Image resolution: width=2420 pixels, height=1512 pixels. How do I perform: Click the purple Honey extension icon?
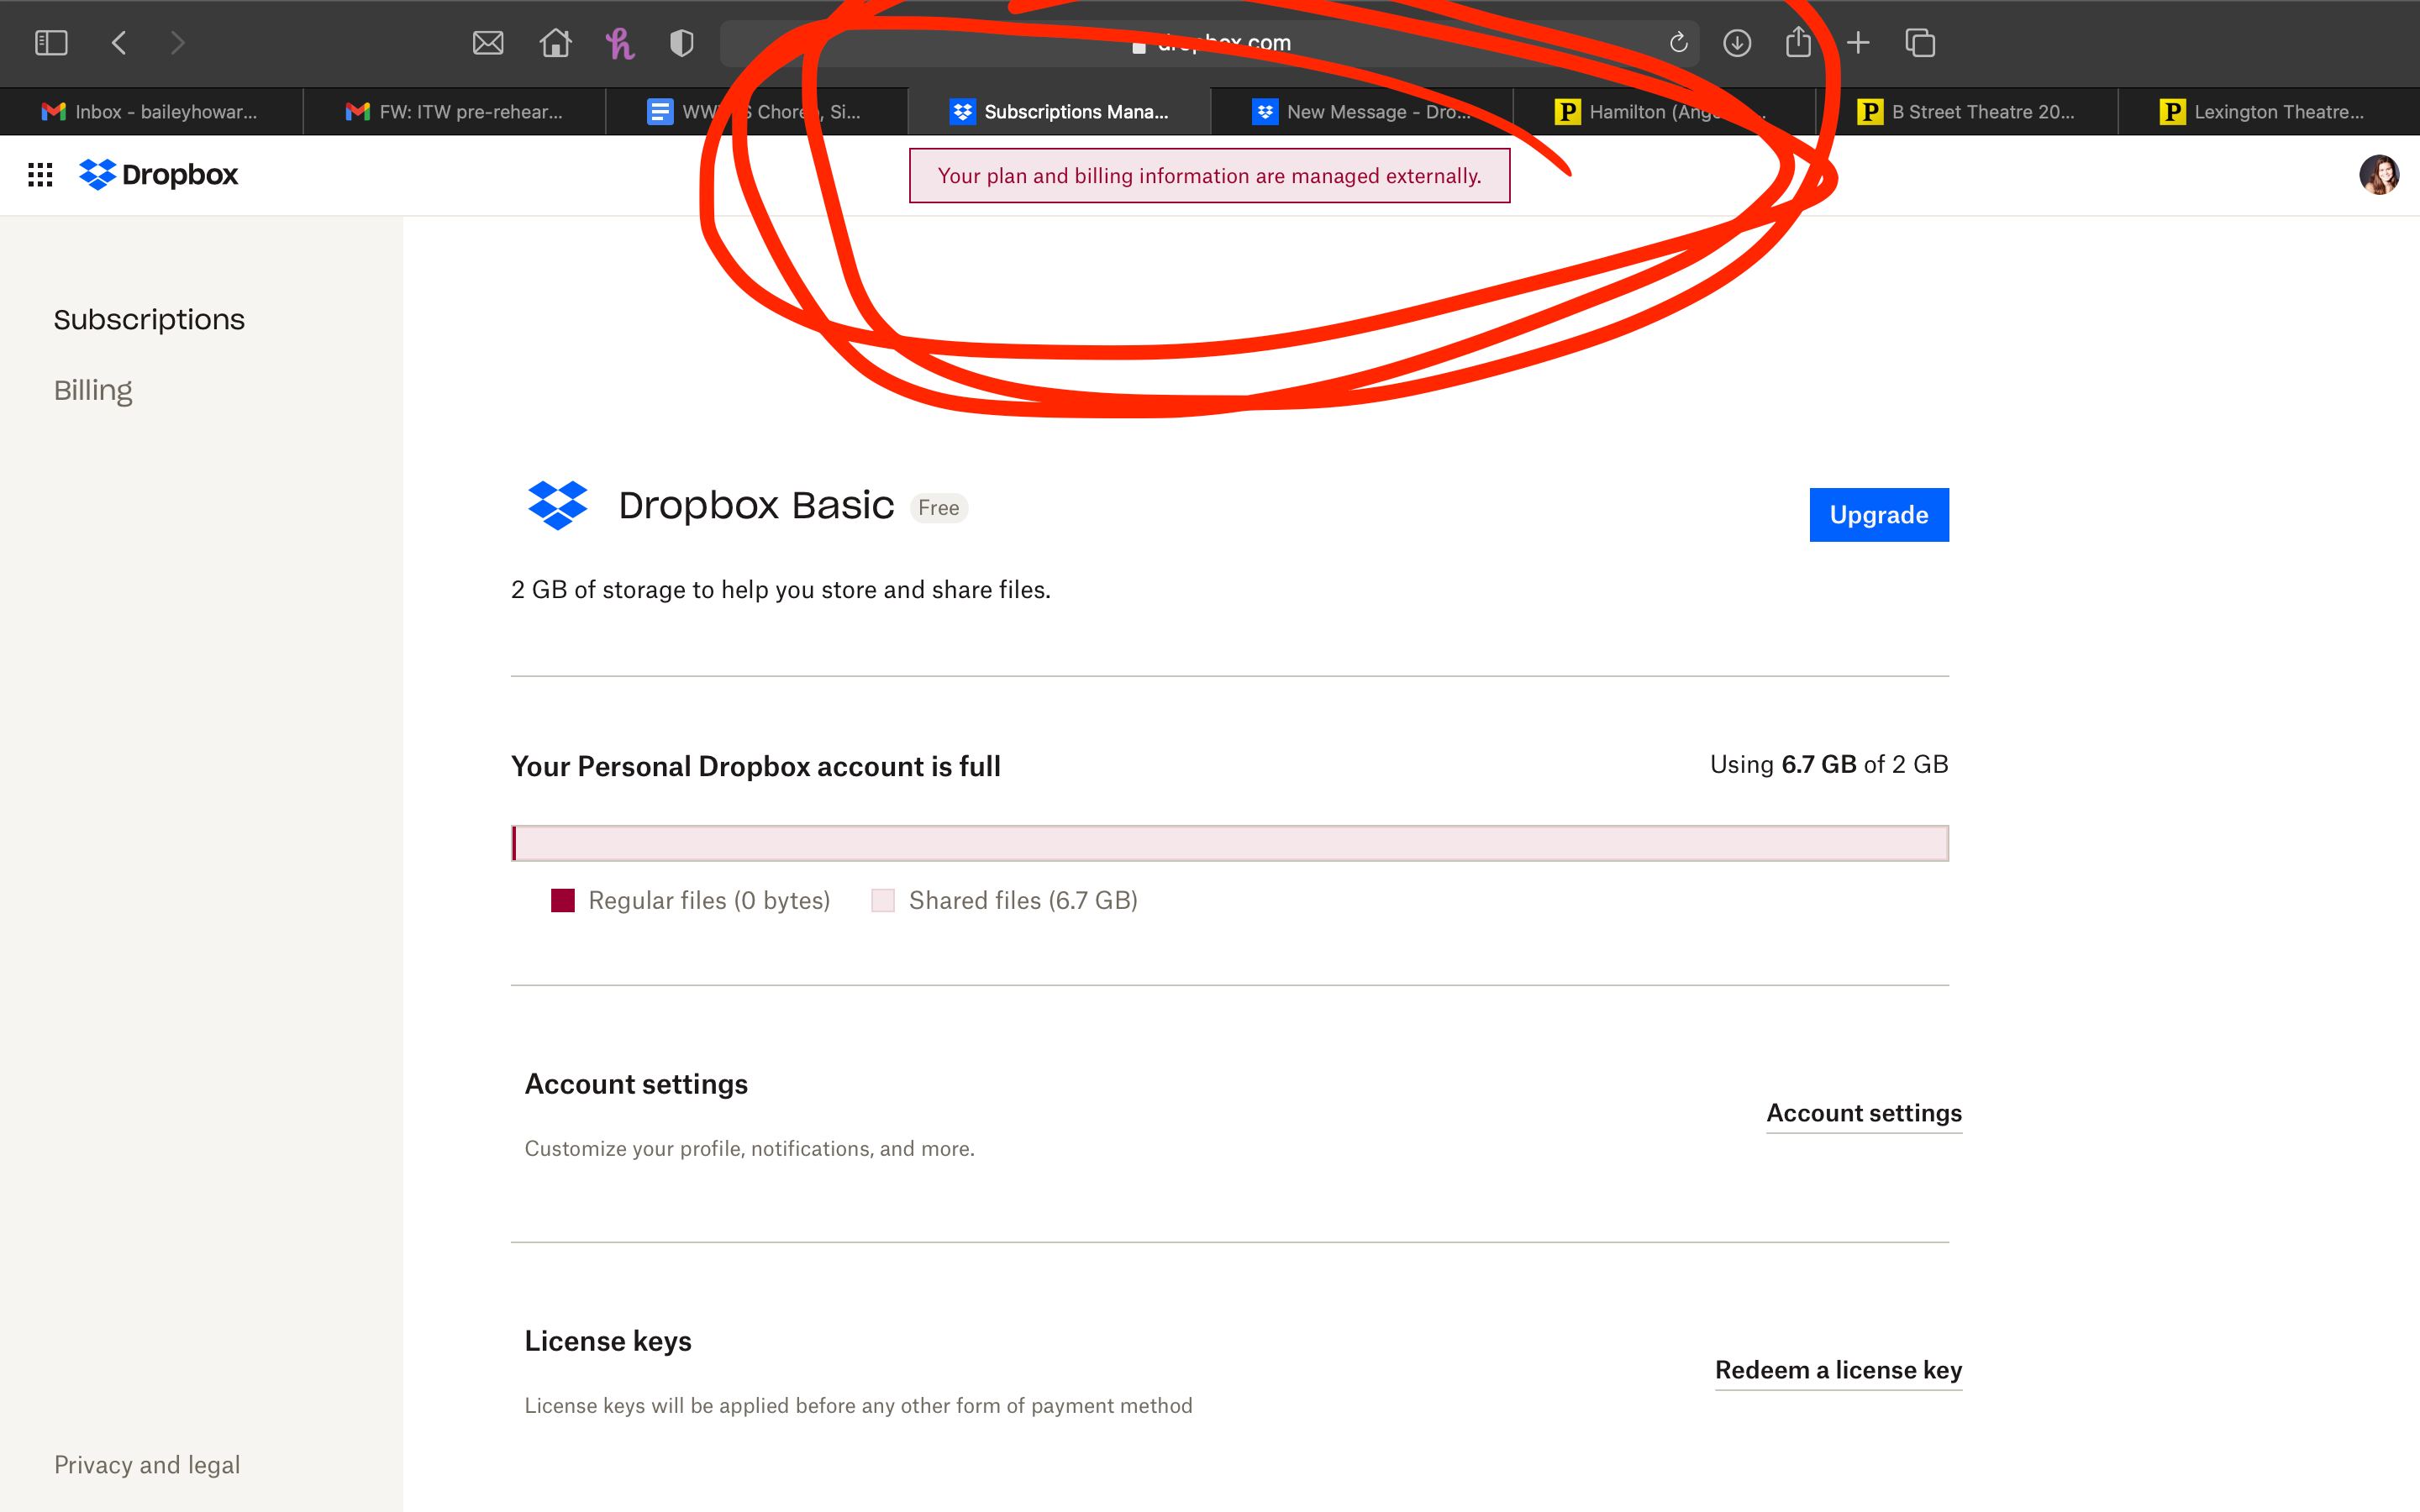click(x=619, y=43)
